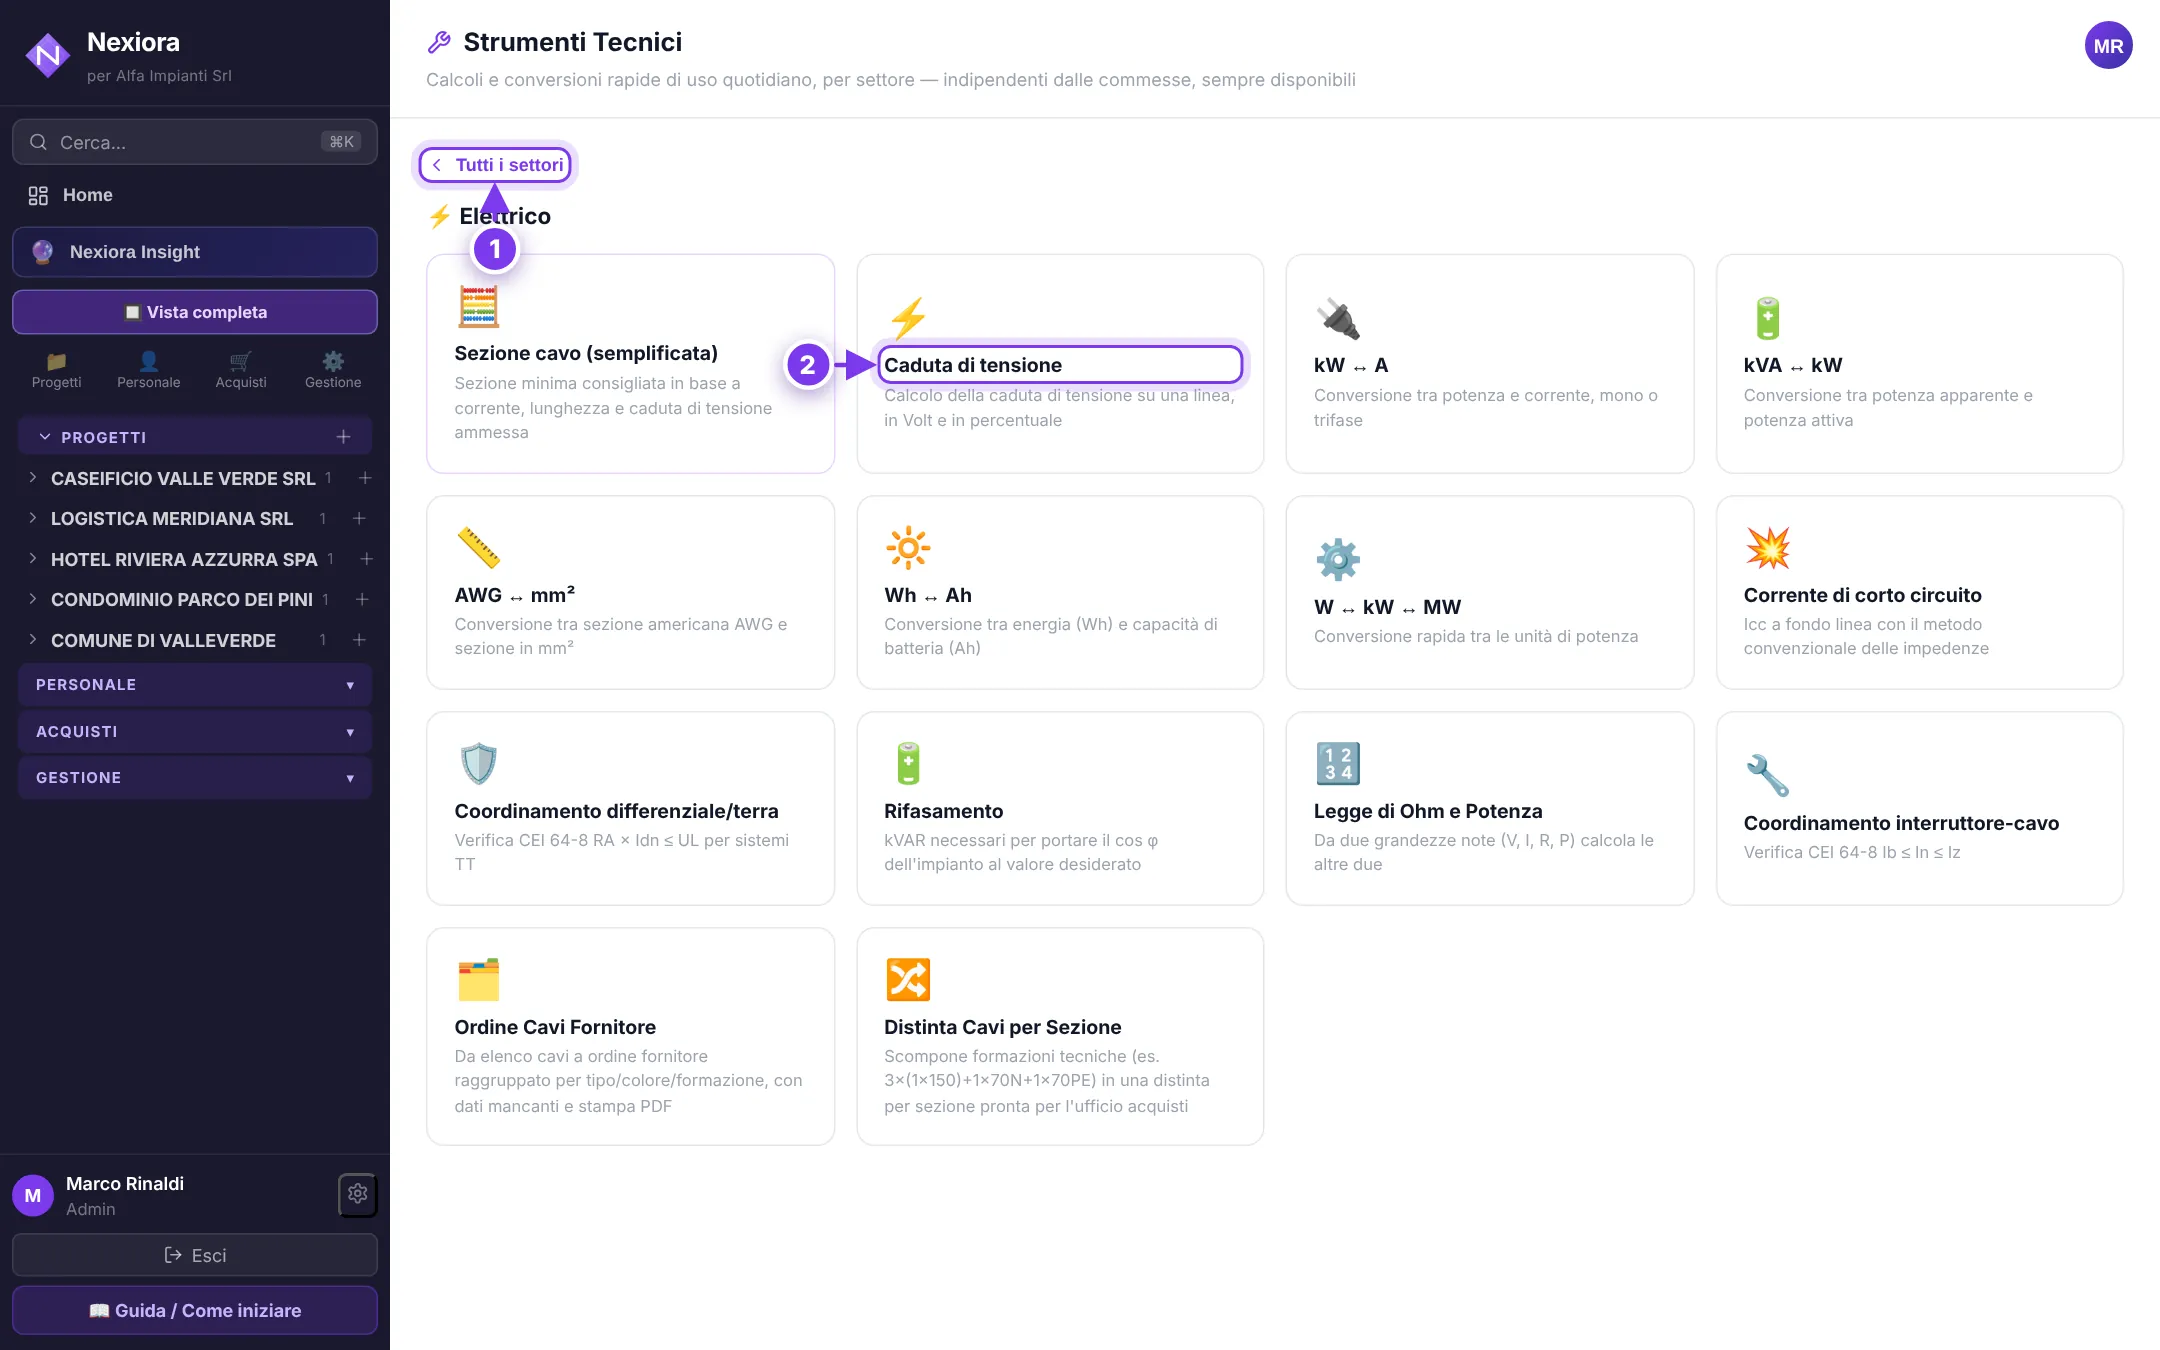The width and height of the screenshot is (2160, 1350).
Task: Open Coordinamento differenziale/terra tool
Action: (631, 809)
